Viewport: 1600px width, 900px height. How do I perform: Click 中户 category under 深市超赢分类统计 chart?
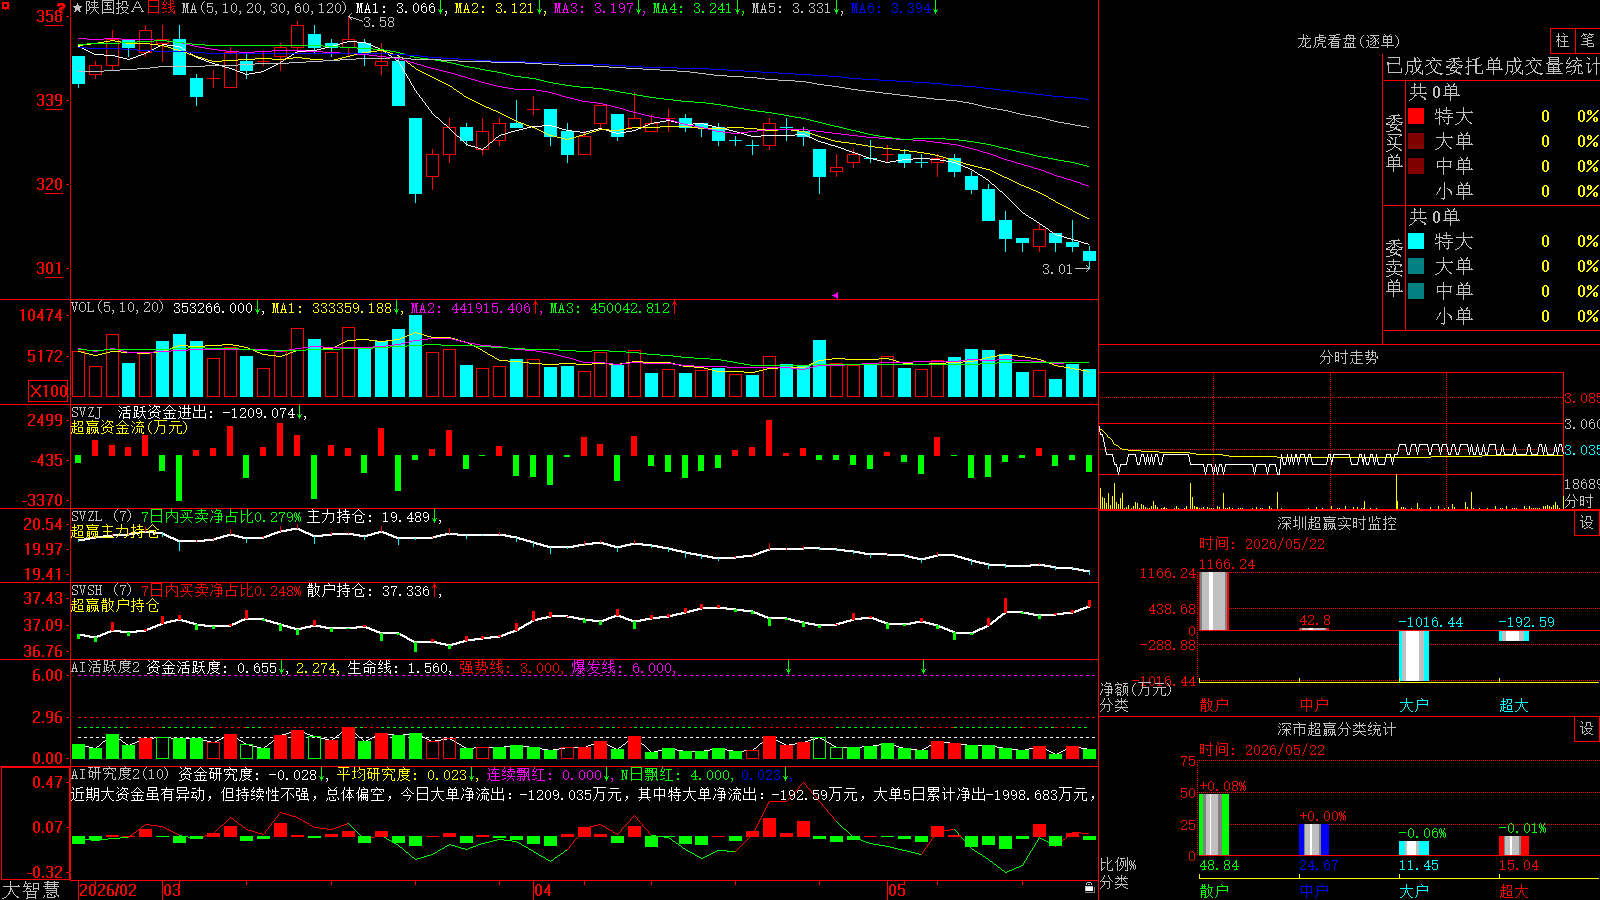(x=1314, y=891)
